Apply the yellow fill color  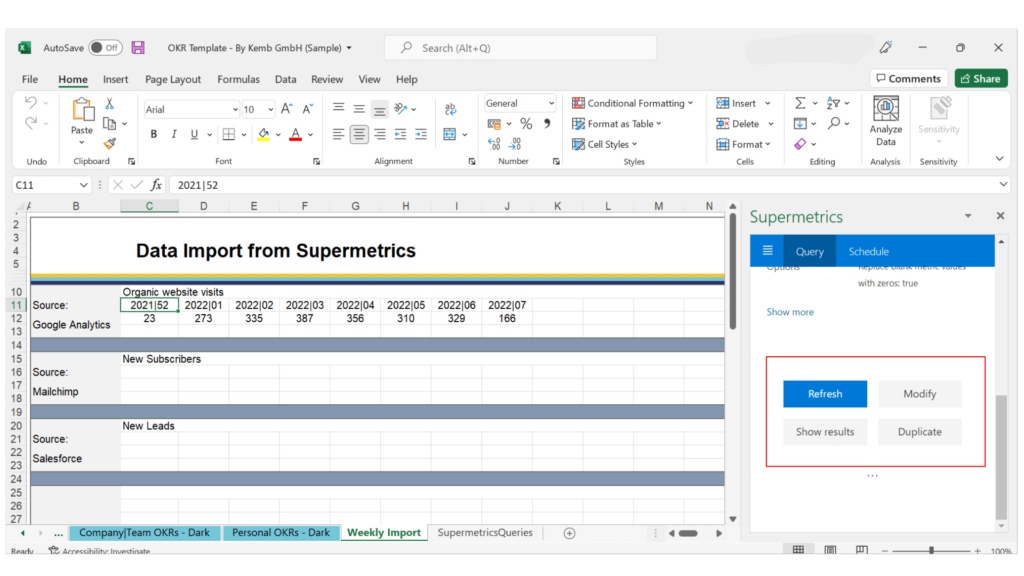pyautogui.click(x=263, y=135)
